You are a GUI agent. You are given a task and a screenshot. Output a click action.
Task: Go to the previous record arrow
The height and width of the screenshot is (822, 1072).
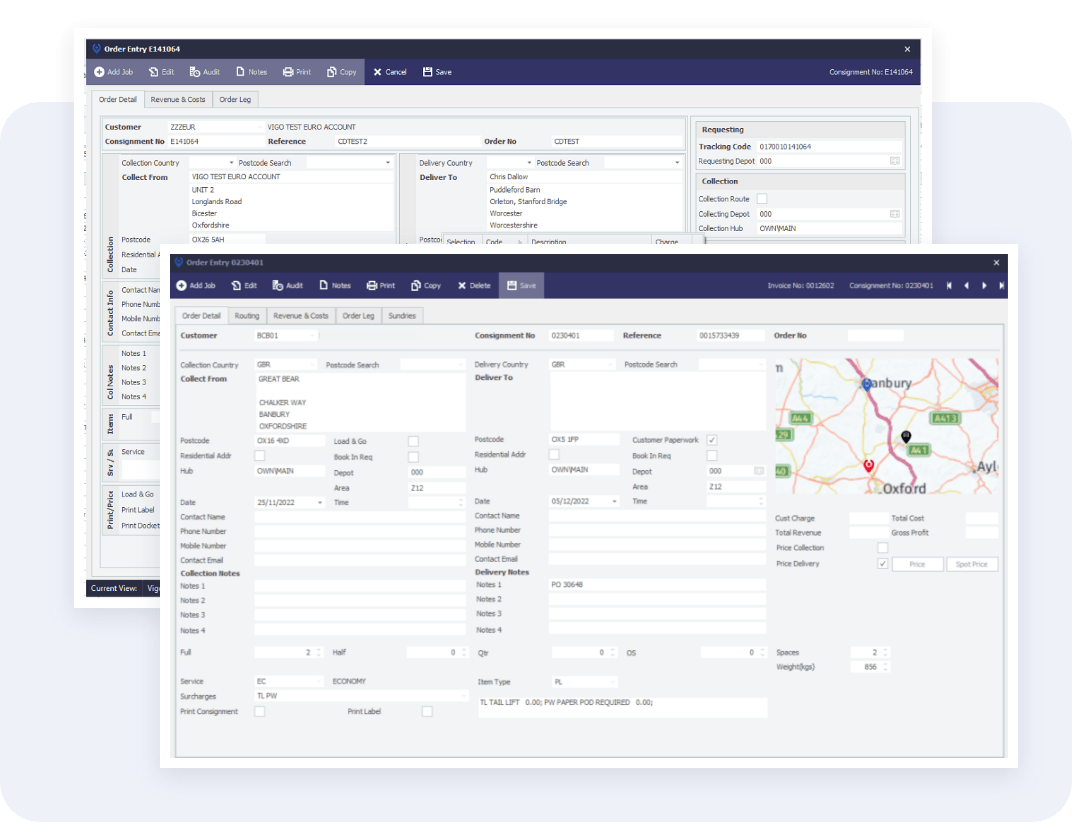(966, 285)
